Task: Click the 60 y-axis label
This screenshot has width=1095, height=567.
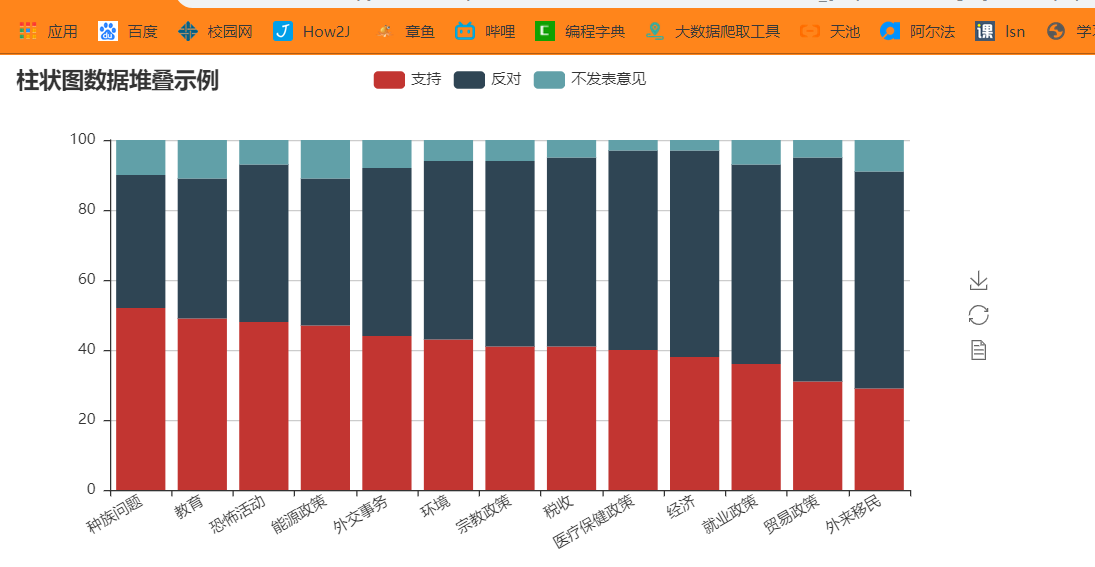Action: [x=87, y=280]
